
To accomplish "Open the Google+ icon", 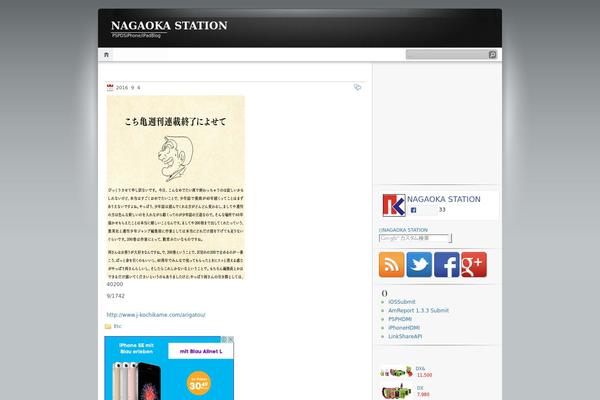I will coord(474,264).
